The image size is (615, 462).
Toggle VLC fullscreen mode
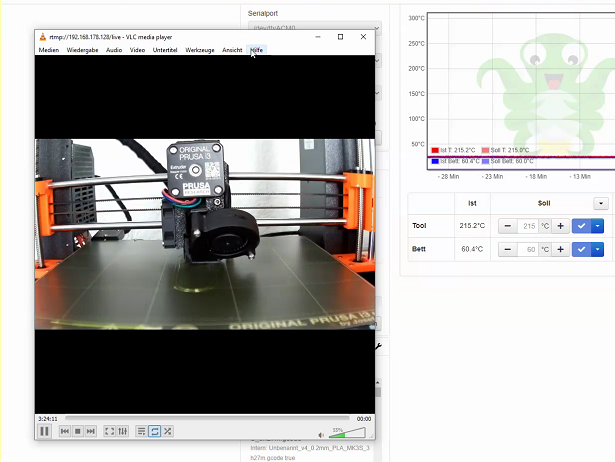coord(109,431)
